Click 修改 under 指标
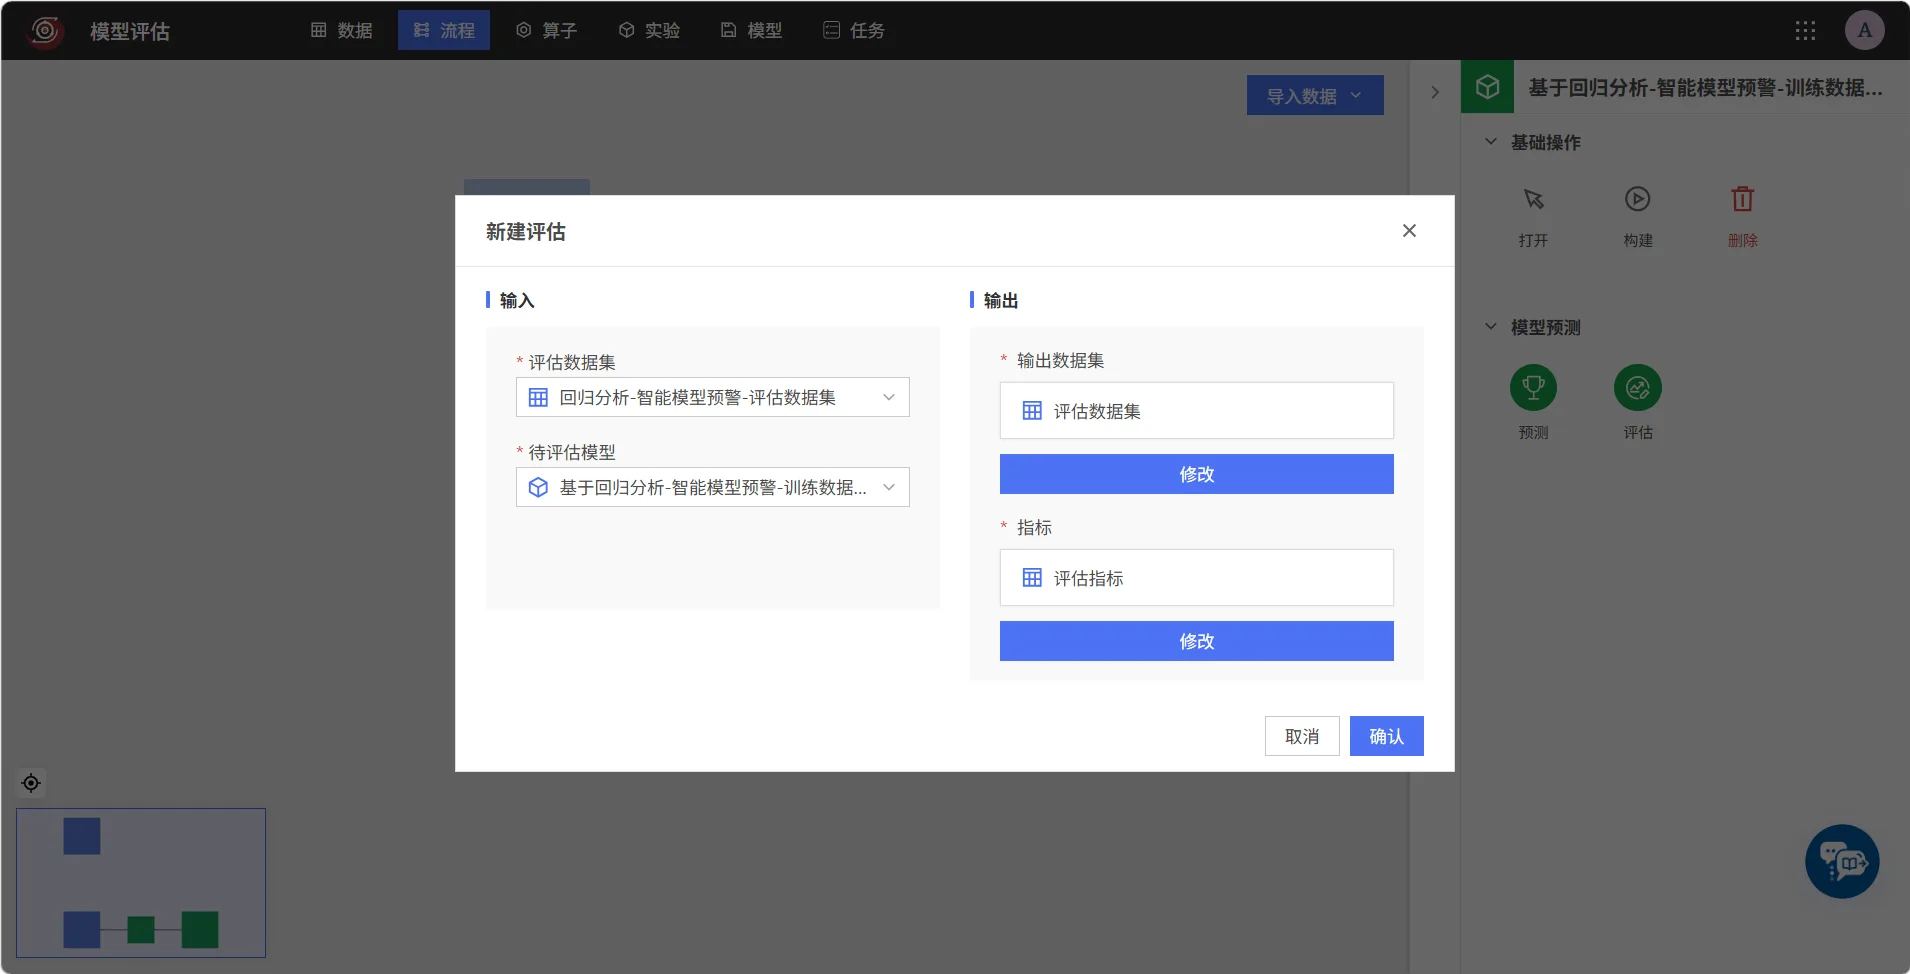The image size is (1910, 974). [1197, 641]
